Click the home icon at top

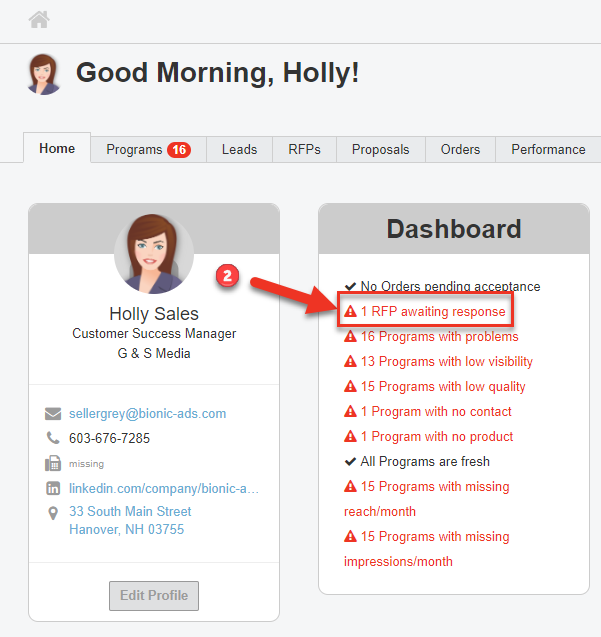(x=39, y=19)
